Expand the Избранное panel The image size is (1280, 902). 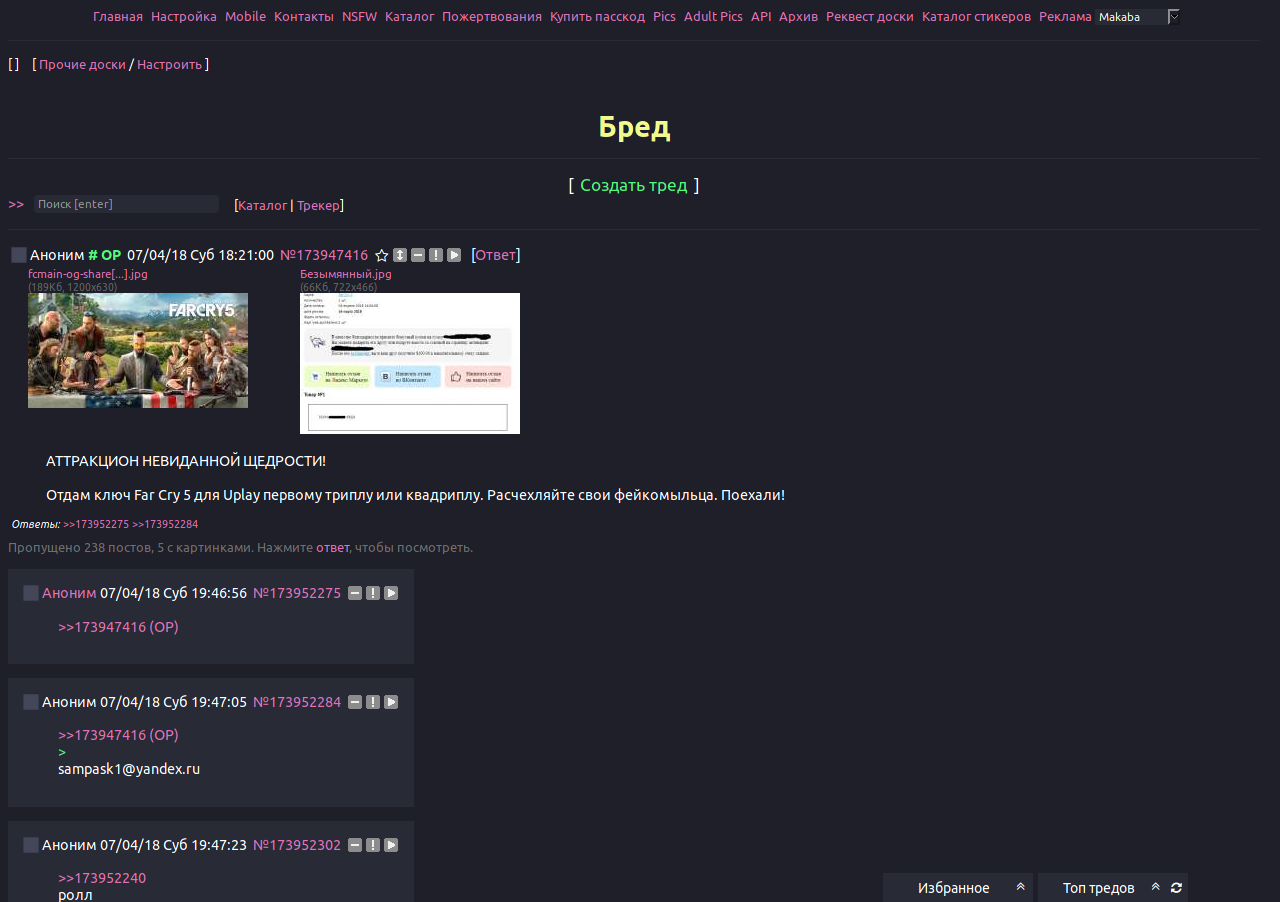tap(1020, 887)
